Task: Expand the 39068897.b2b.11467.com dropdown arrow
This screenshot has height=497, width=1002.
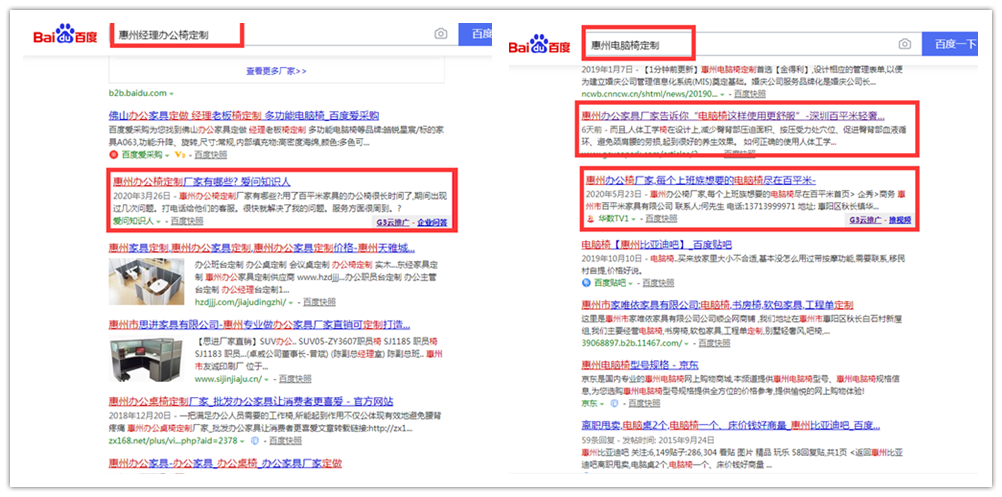Action: point(686,343)
